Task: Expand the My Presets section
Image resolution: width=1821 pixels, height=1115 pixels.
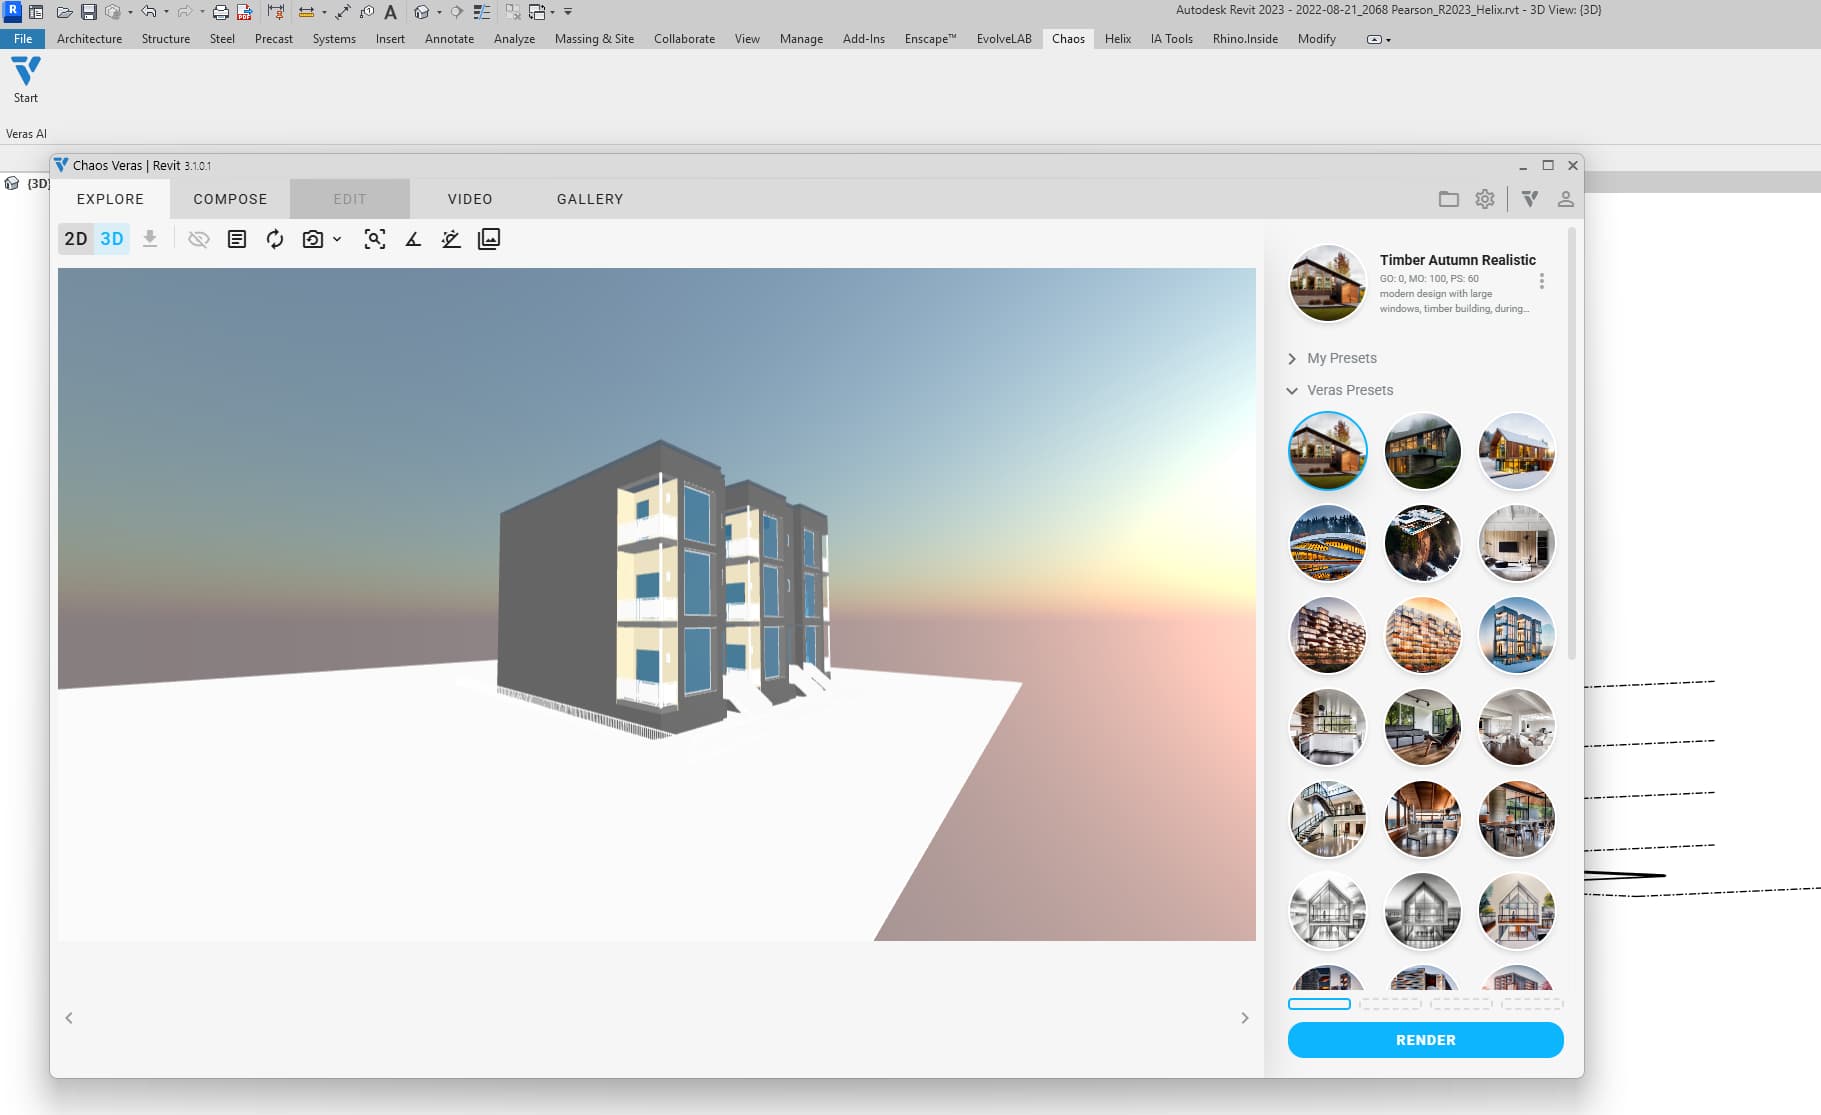Action: pyautogui.click(x=1292, y=358)
